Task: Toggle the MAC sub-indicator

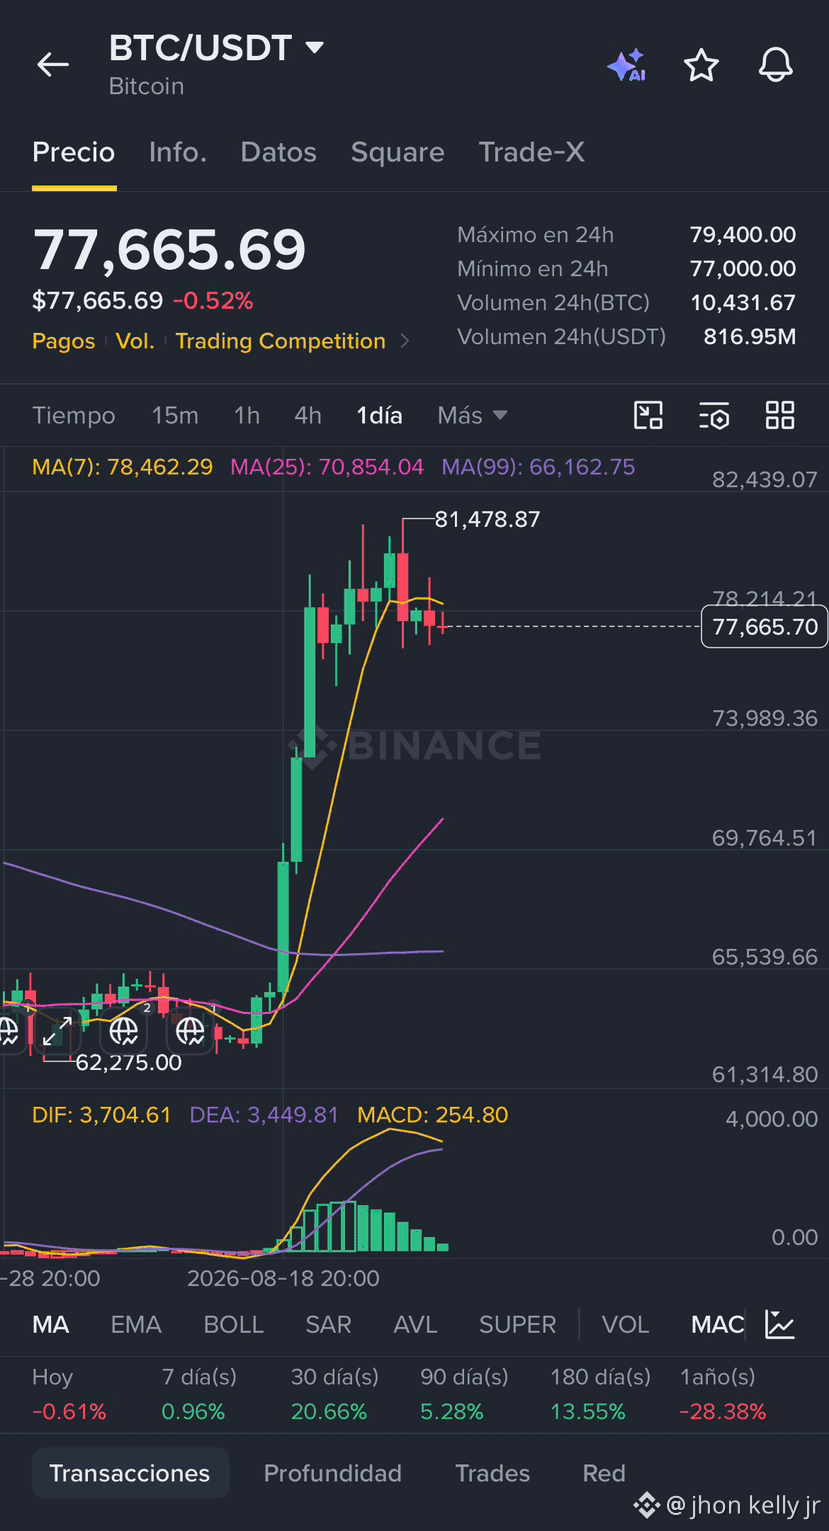Action: coord(718,1324)
